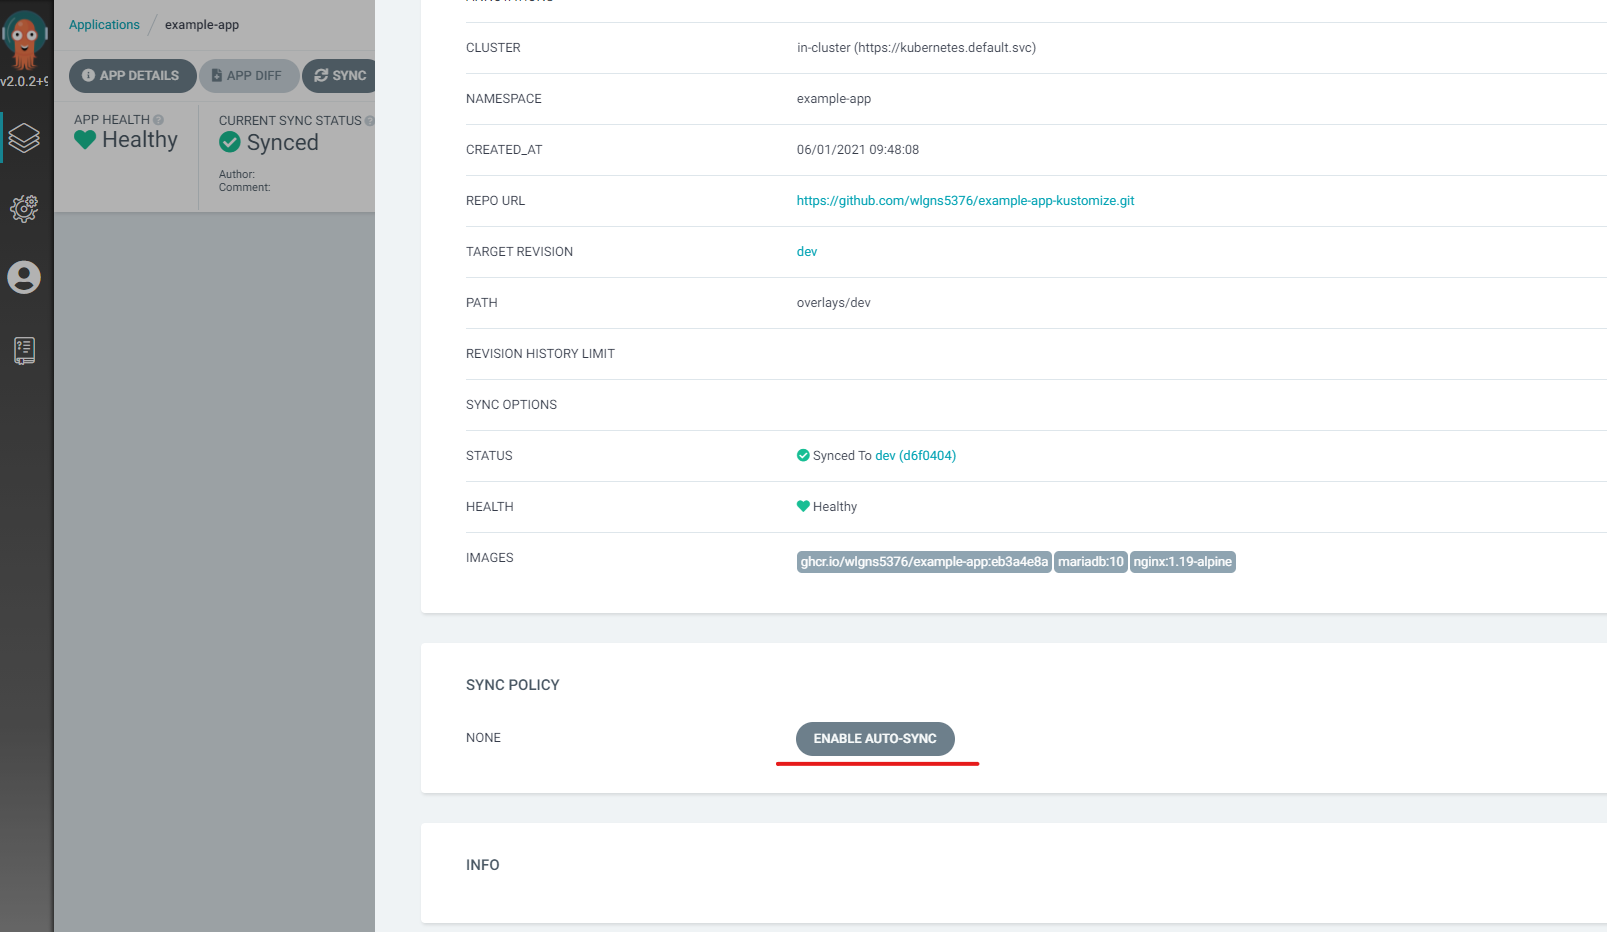
Task: Open the example-app-kustomize repo URL
Action: pyautogui.click(x=965, y=200)
